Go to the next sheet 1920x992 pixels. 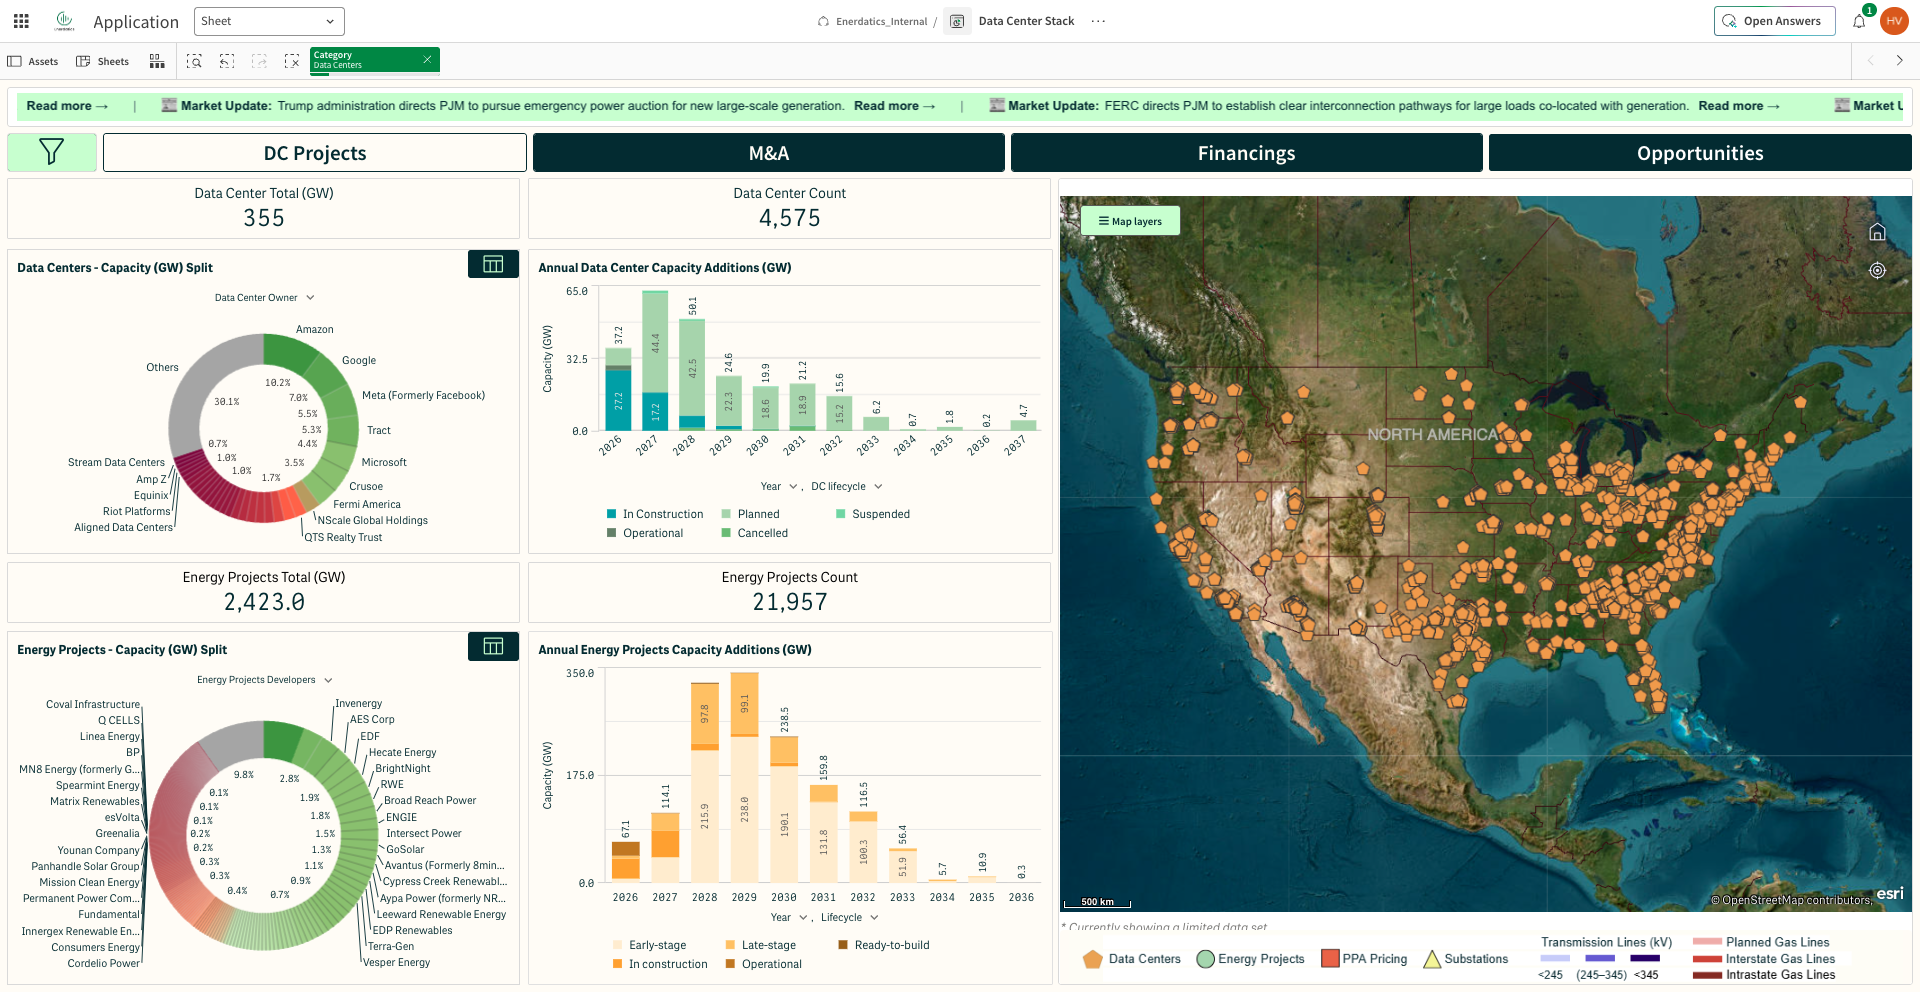point(1900,61)
